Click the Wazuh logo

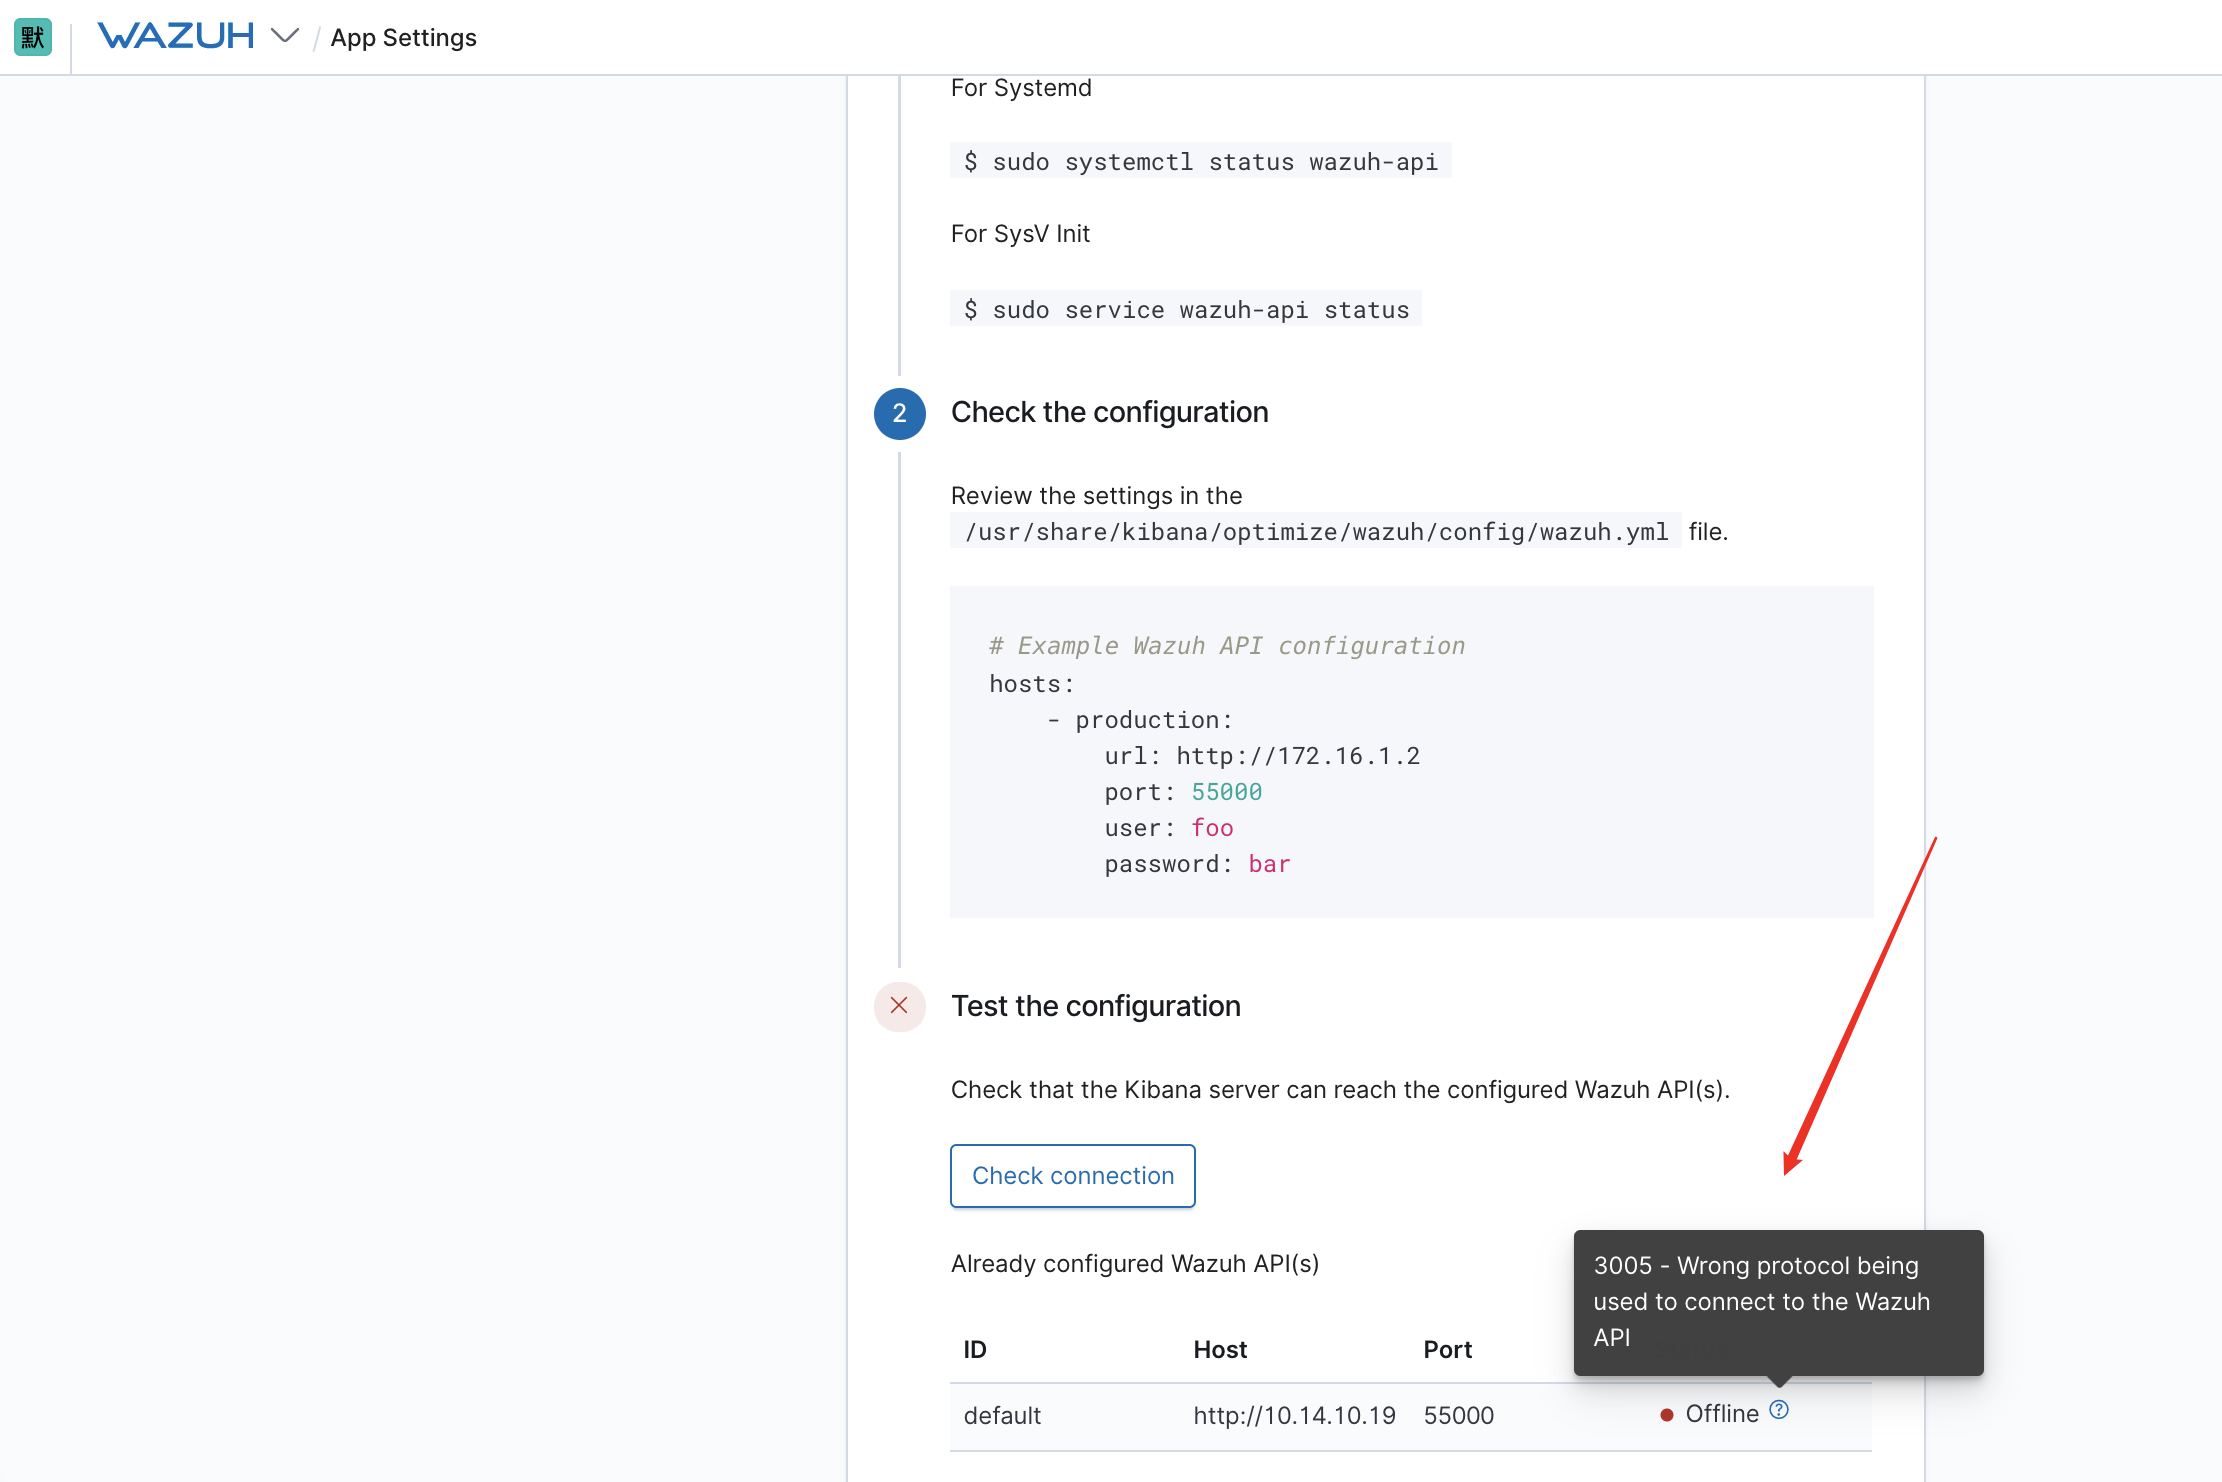(176, 36)
